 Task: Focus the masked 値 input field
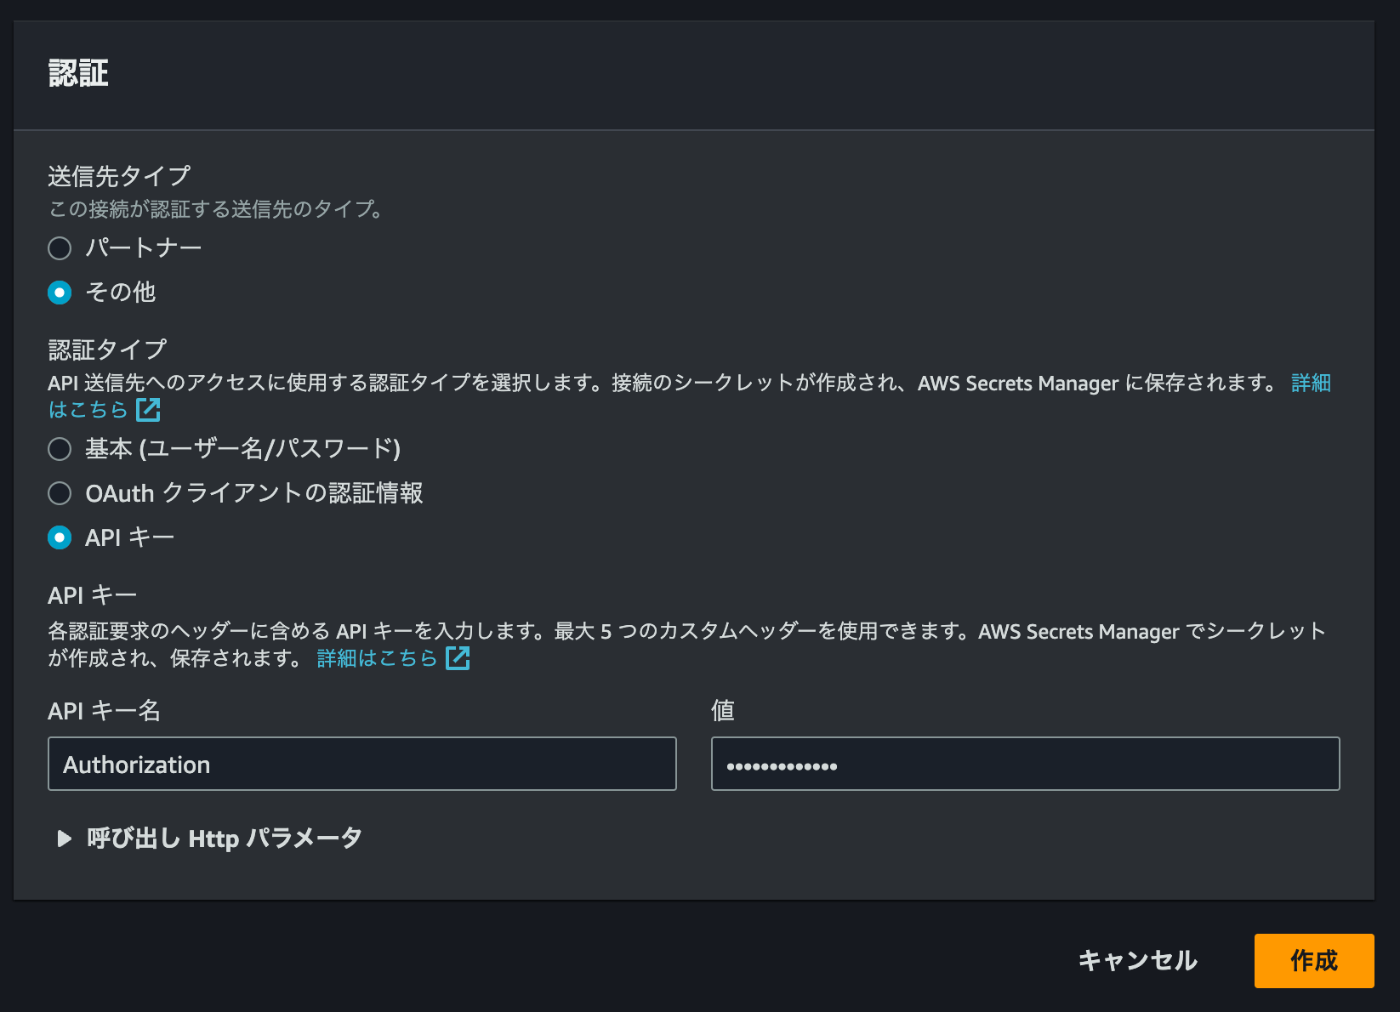(1025, 764)
